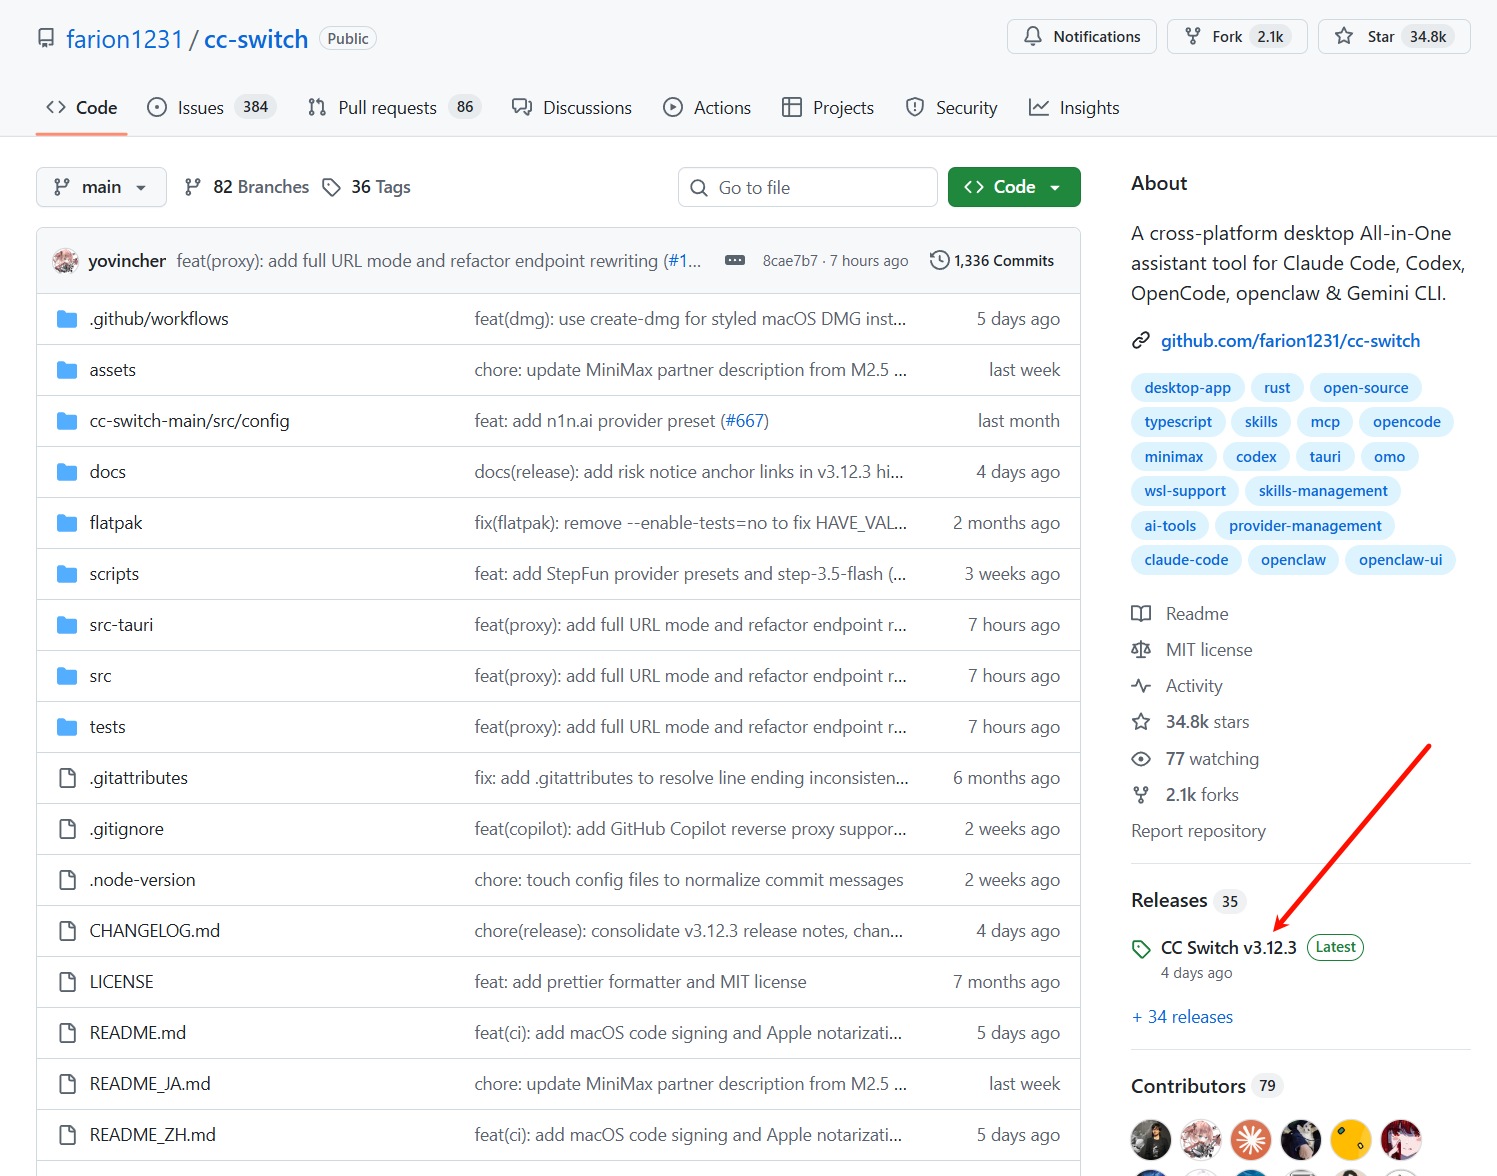Open the tests folder
This screenshot has width=1497, height=1176.
click(x=108, y=727)
